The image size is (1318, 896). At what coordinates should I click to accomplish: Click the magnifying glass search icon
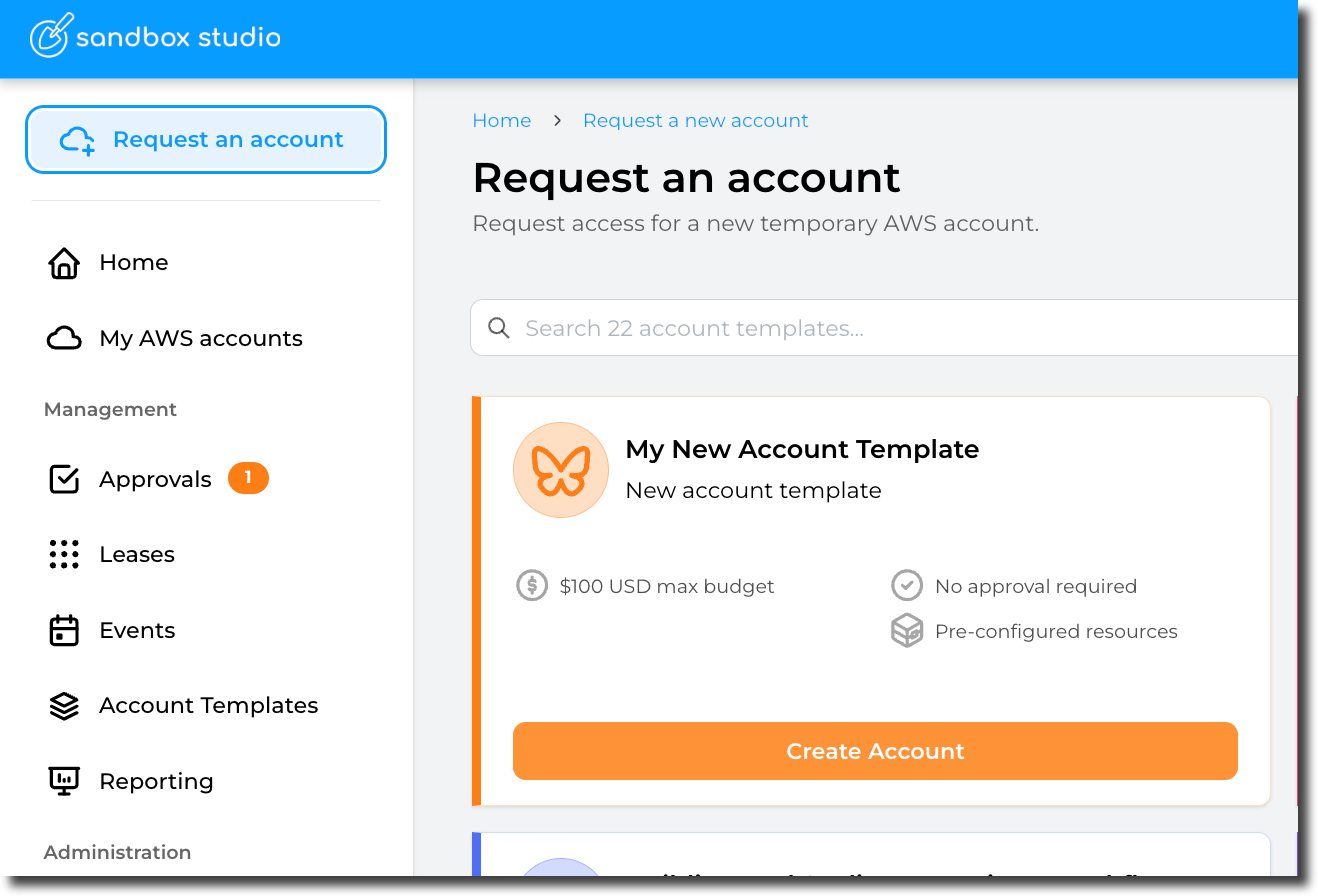click(498, 328)
